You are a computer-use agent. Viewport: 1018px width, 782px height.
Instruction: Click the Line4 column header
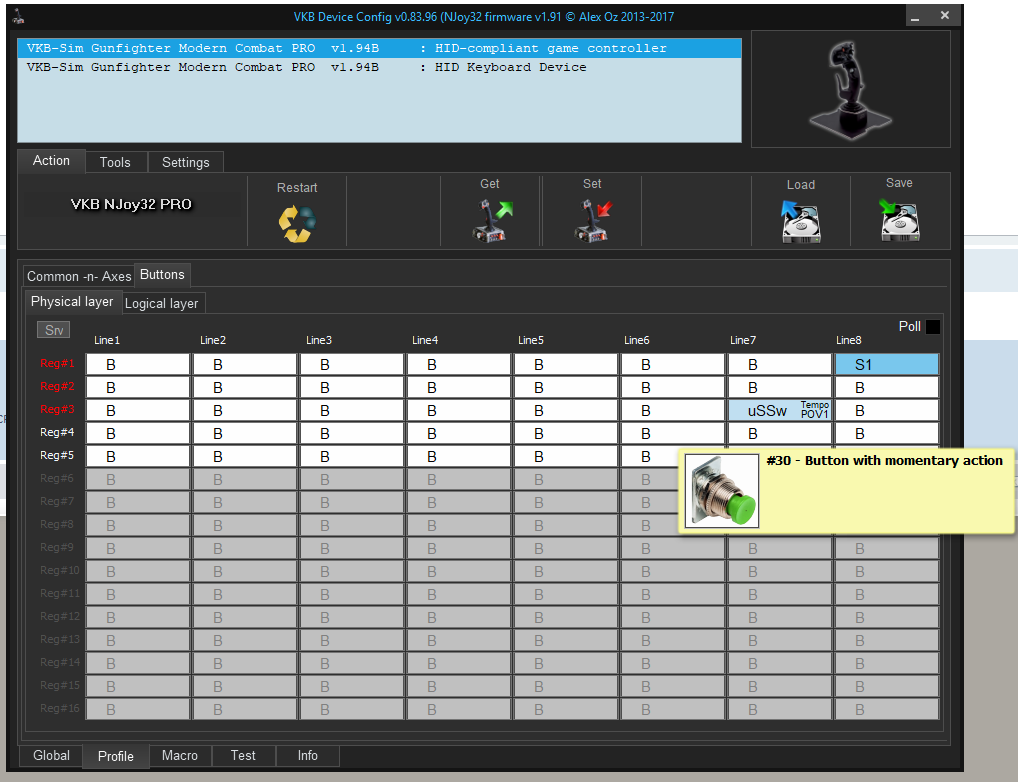(425, 340)
